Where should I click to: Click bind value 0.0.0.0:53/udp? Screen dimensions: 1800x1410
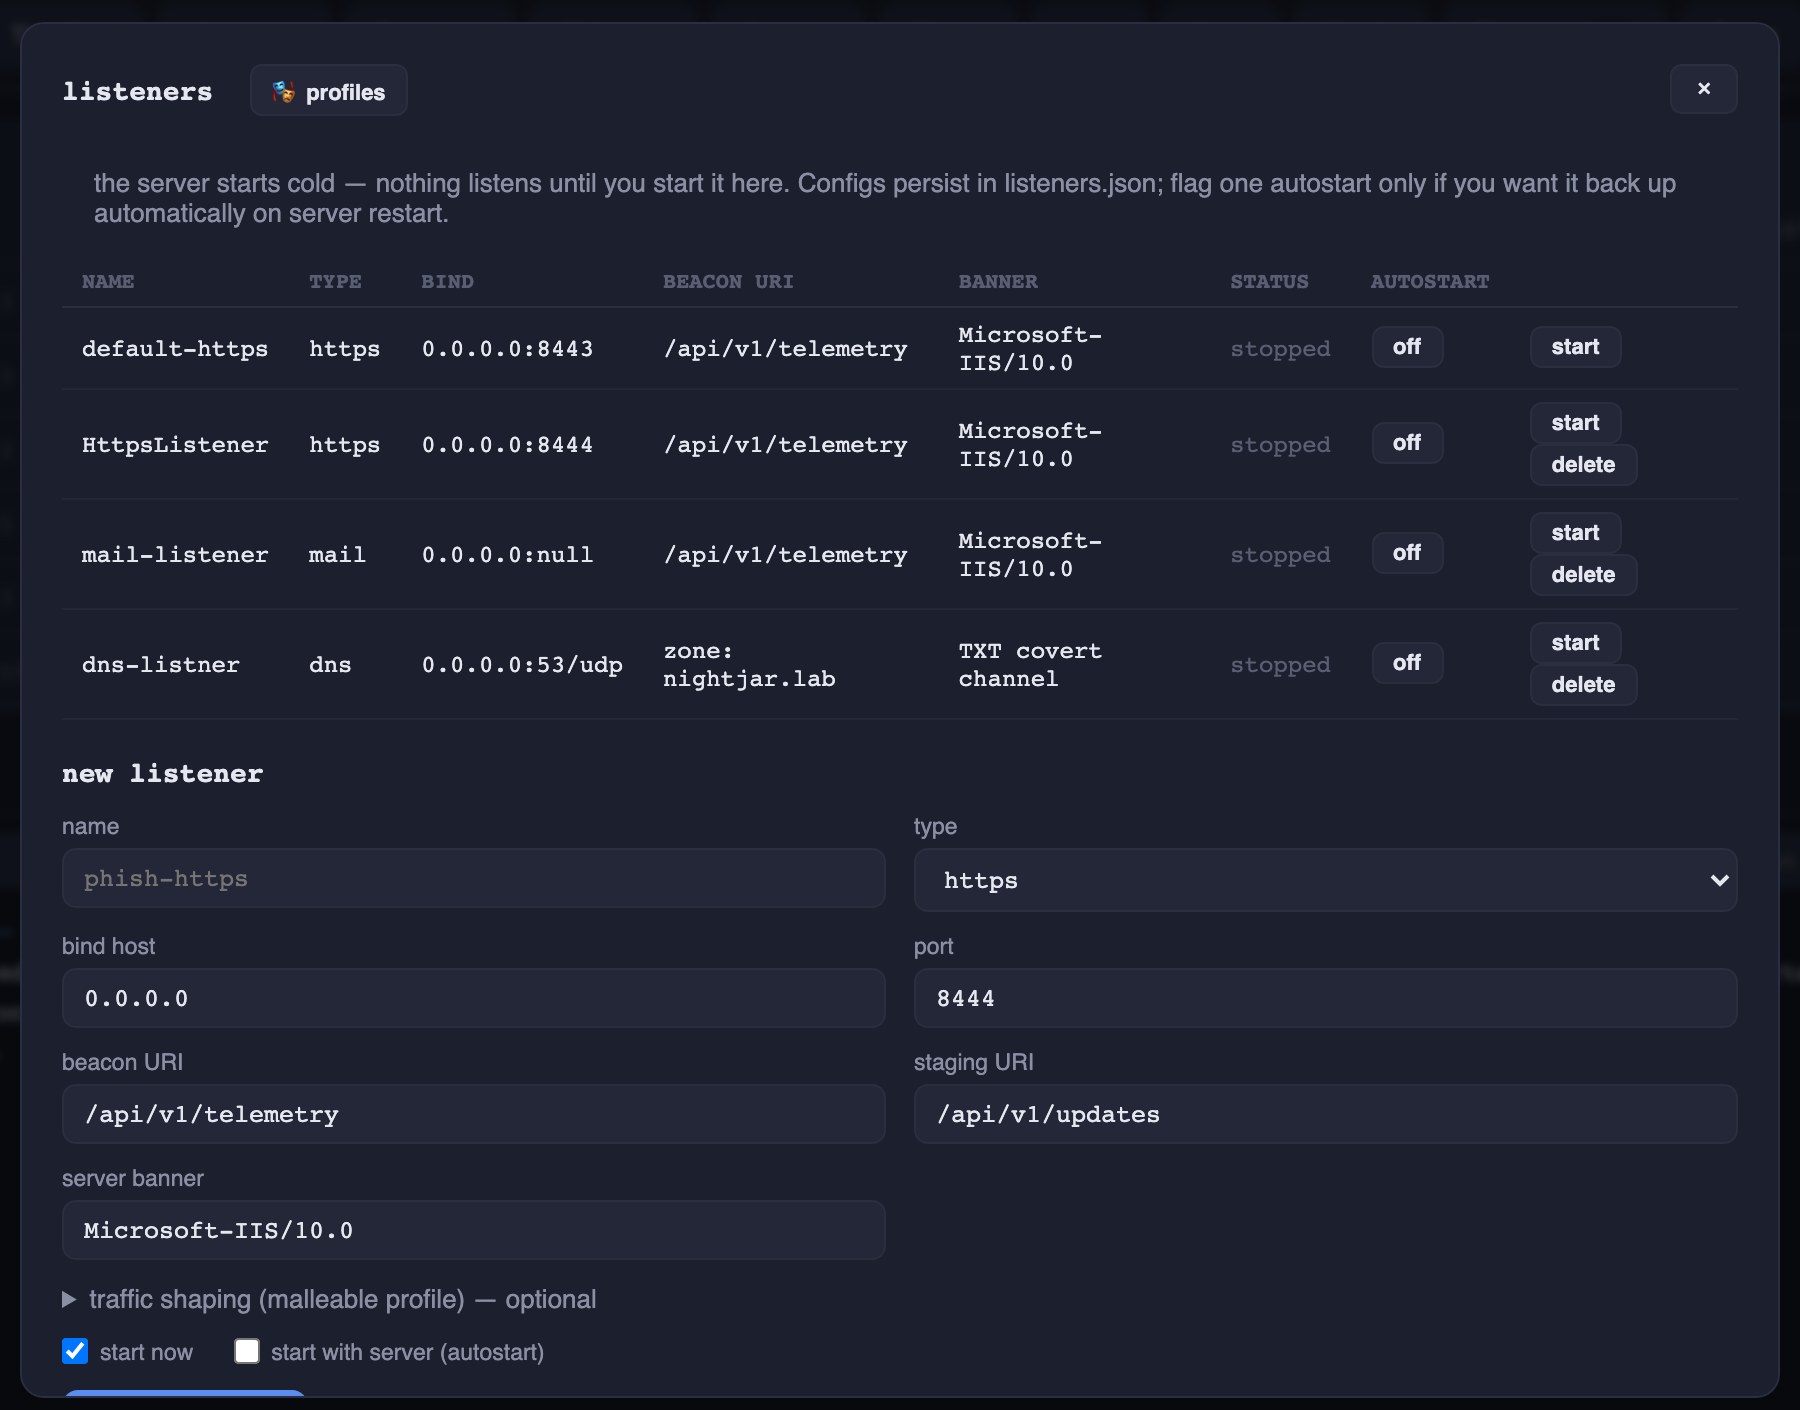[522, 665]
